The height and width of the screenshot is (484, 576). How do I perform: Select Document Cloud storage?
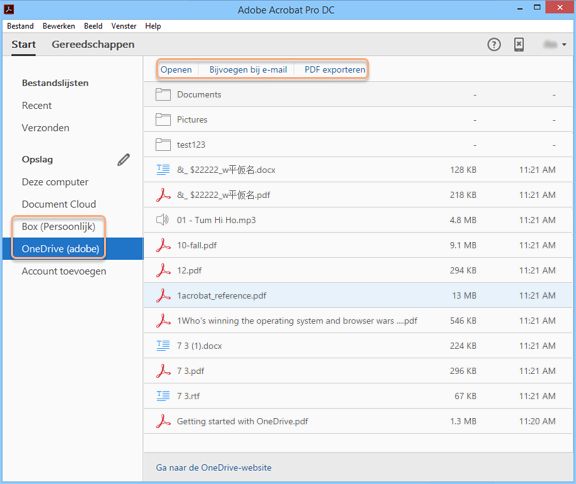pyautogui.click(x=59, y=204)
